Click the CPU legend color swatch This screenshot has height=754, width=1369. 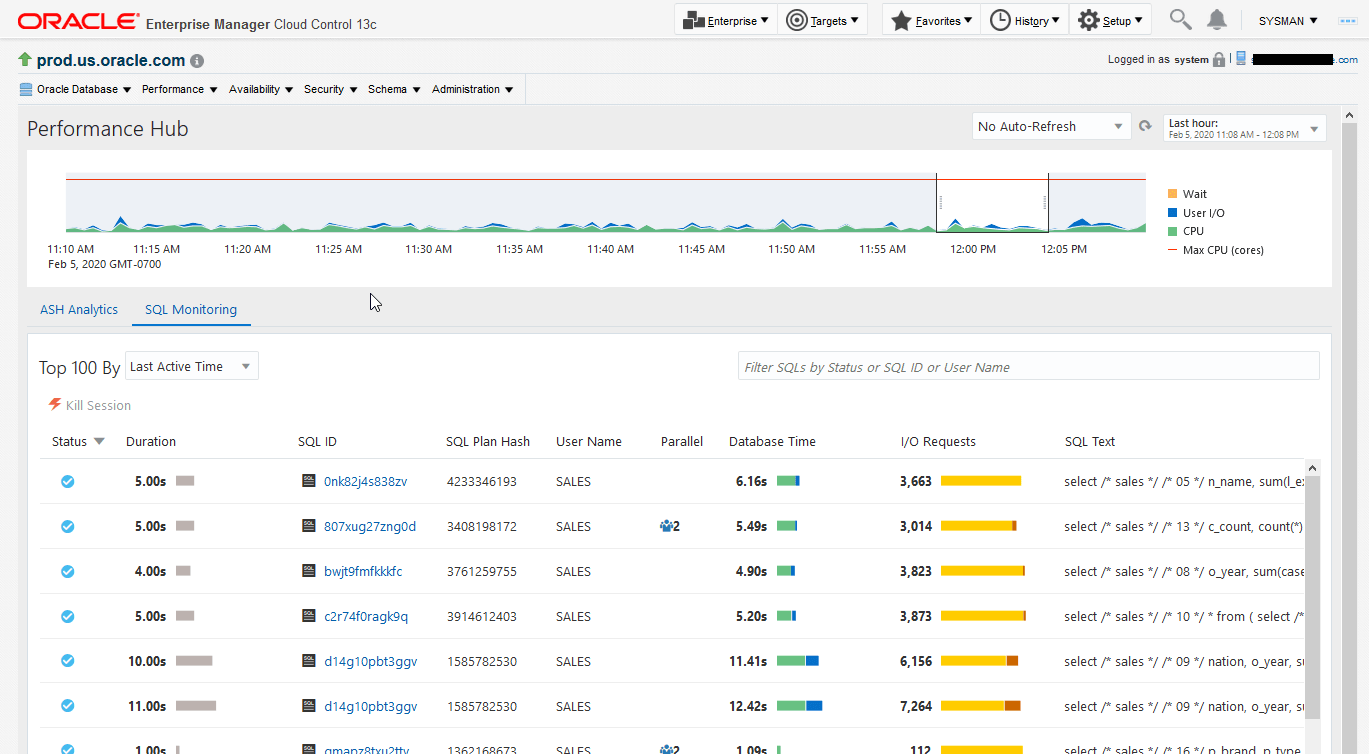1172,231
